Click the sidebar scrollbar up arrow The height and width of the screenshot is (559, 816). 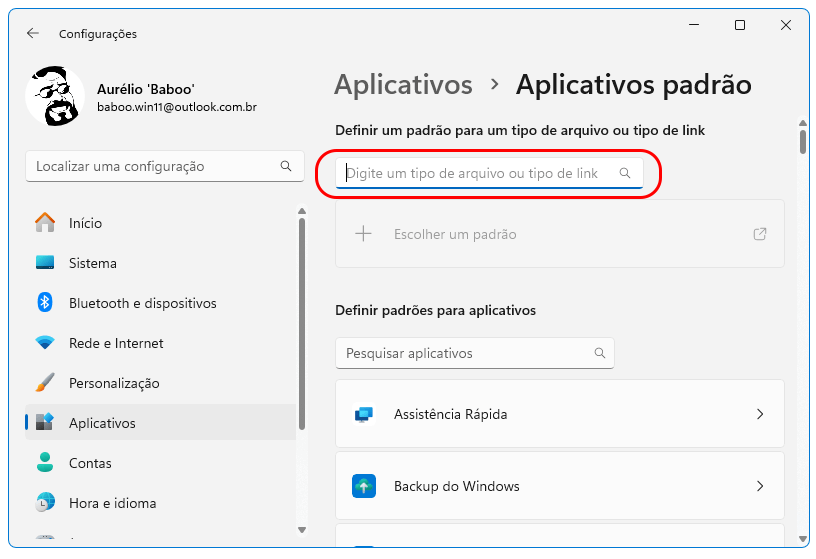point(302,211)
